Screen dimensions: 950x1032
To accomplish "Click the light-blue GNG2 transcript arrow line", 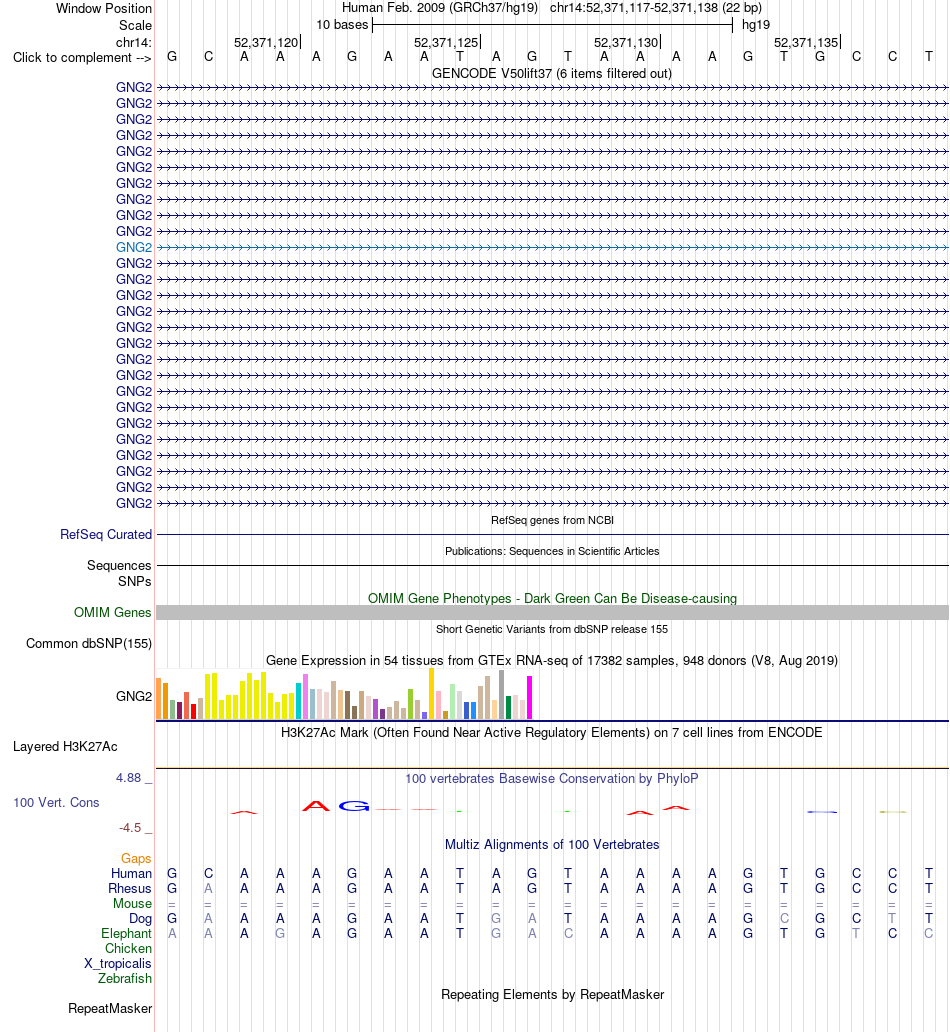I will pyautogui.click(x=552, y=247).
